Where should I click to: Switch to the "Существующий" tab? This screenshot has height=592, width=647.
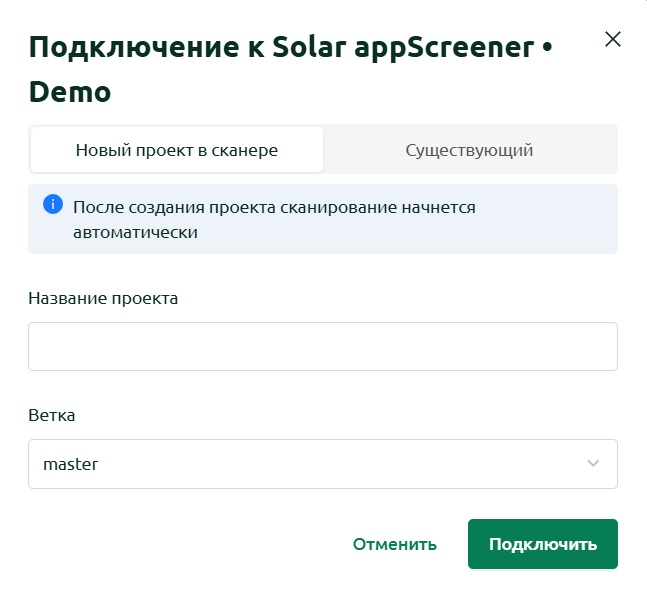tap(469, 150)
